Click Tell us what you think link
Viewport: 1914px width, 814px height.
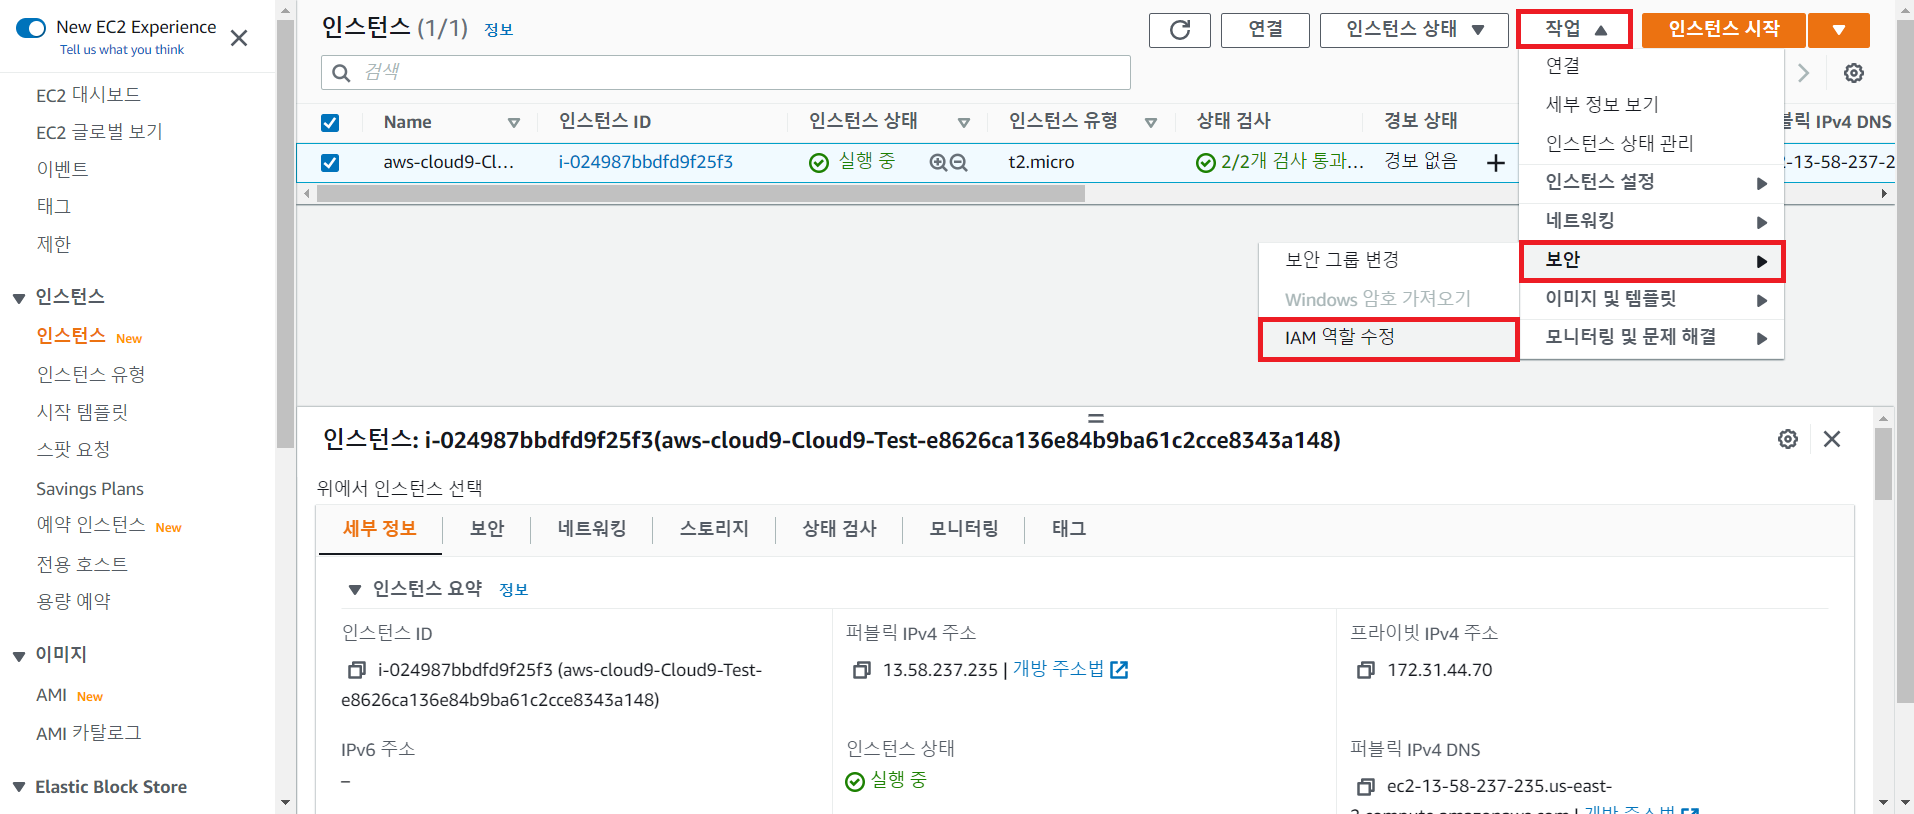click(122, 50)
